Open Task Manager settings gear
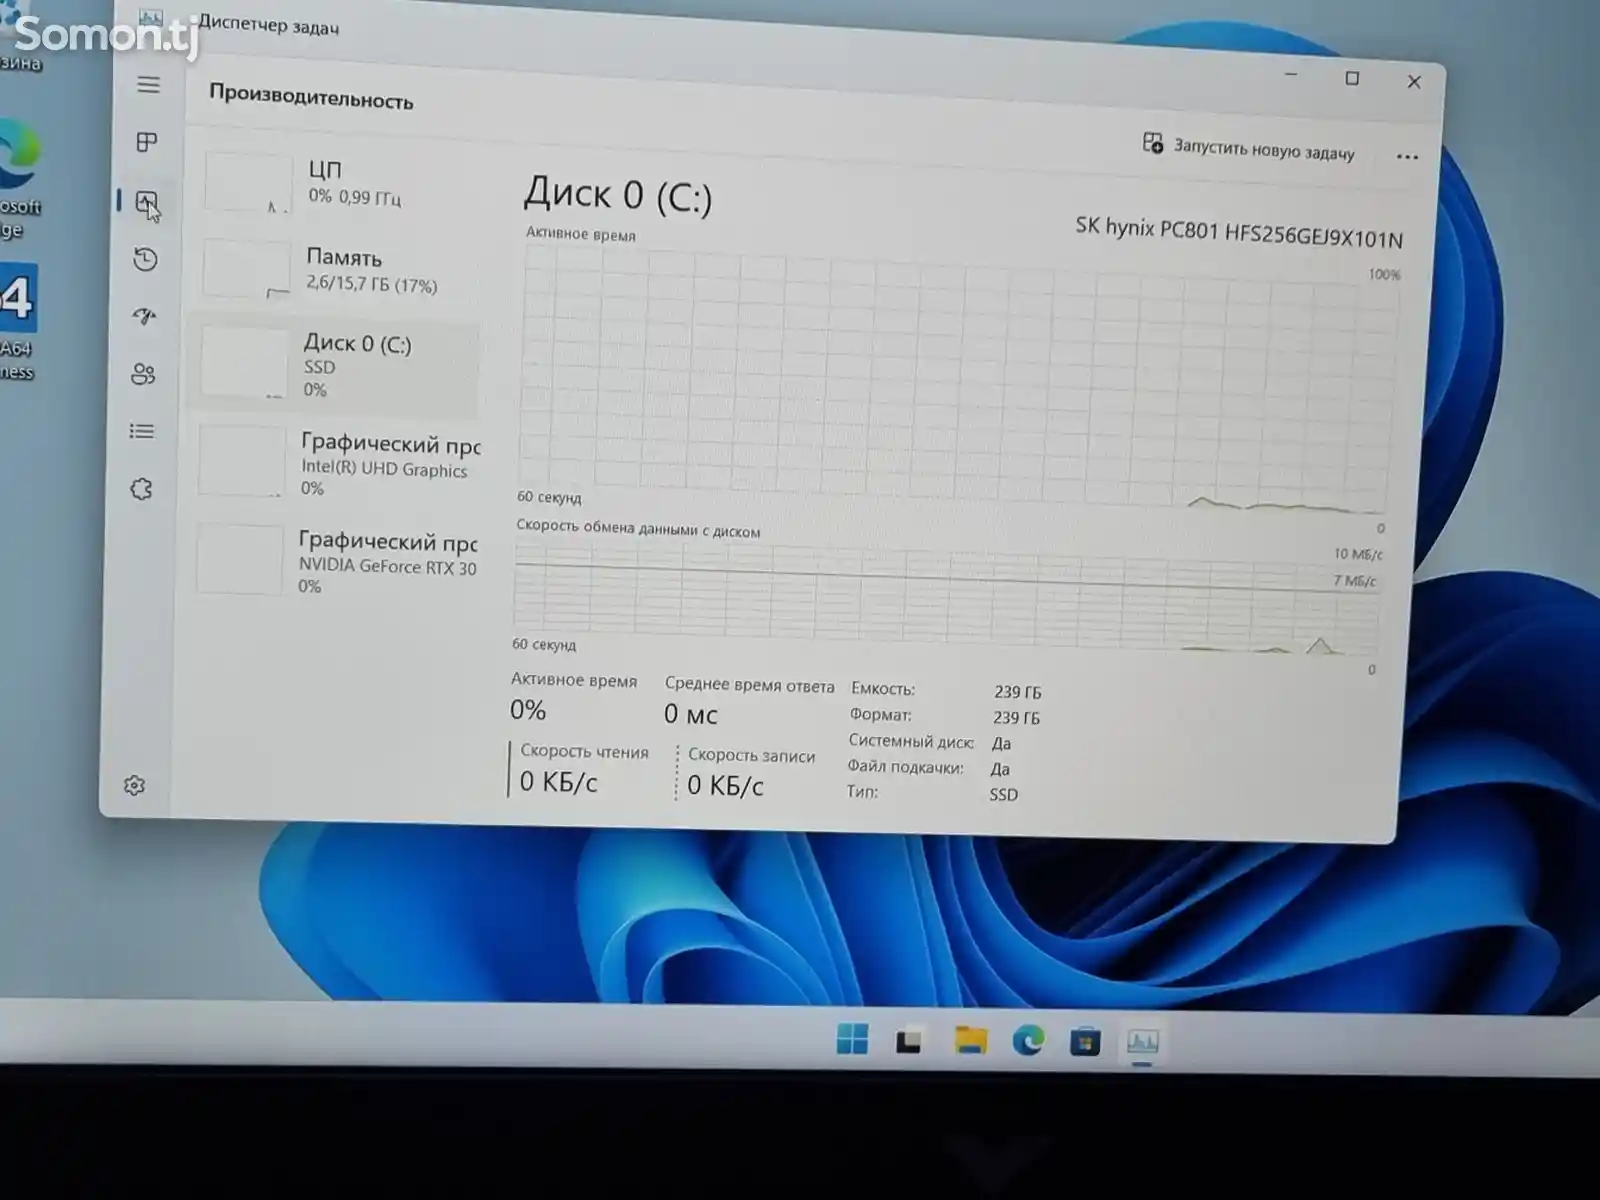The width and height of the screenshot is (1600, 1200). coord(134,785)
